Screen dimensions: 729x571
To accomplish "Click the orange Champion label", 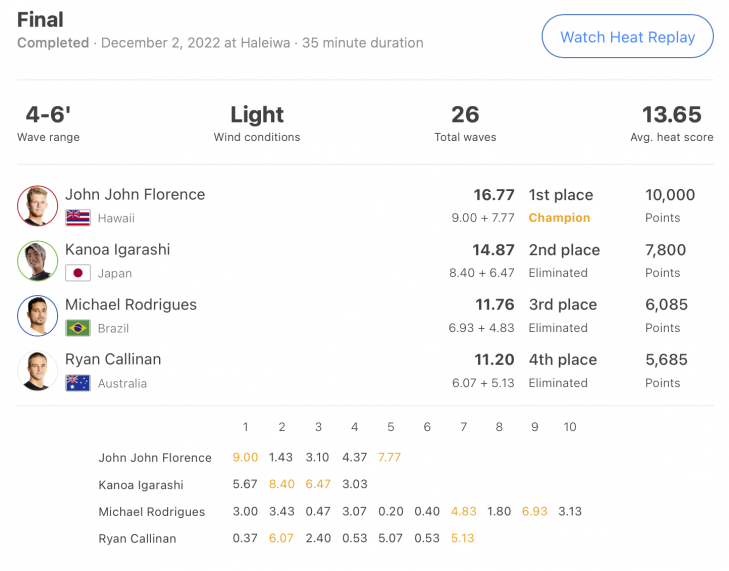I will tap(559, 218).
